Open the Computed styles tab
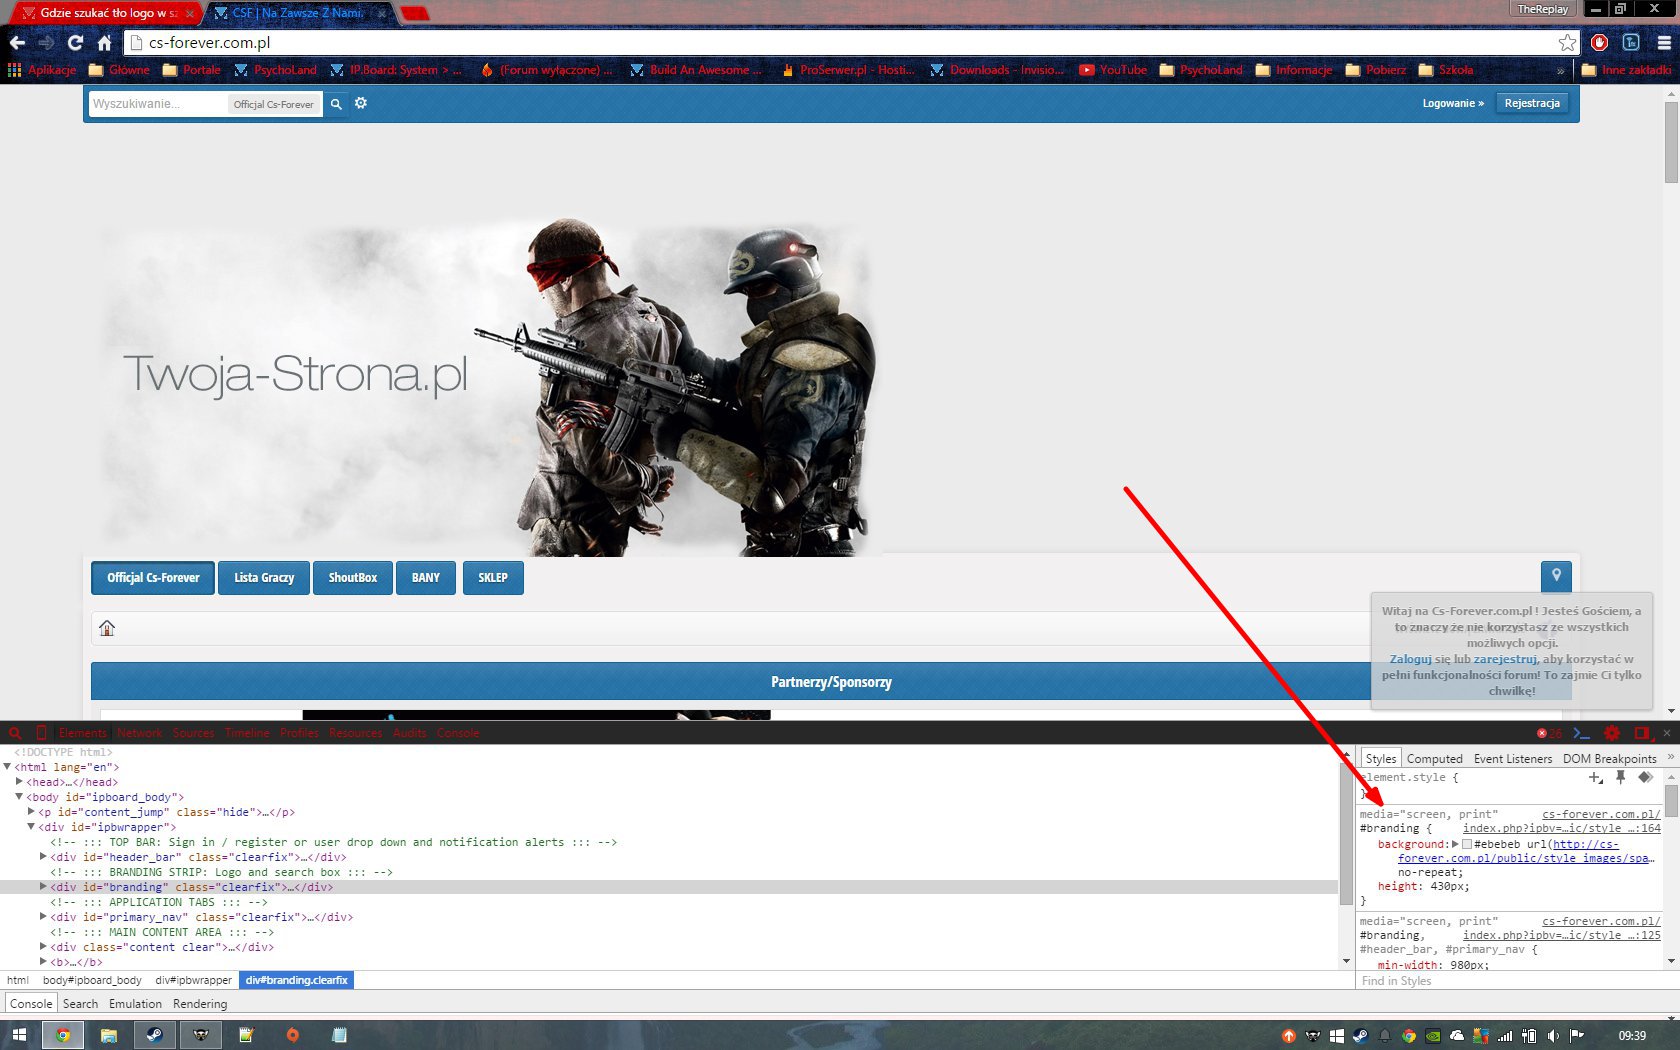Screen dimensions: 1680x1050 coord(1434,759)
